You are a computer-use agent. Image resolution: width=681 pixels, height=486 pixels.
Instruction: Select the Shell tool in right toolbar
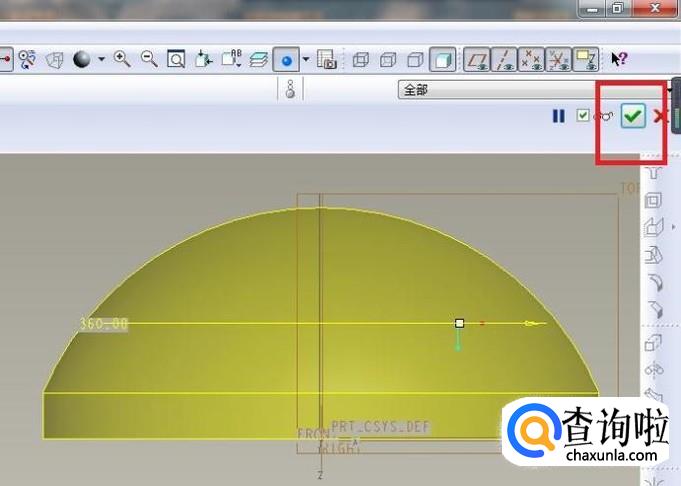[x=654, y=201]
